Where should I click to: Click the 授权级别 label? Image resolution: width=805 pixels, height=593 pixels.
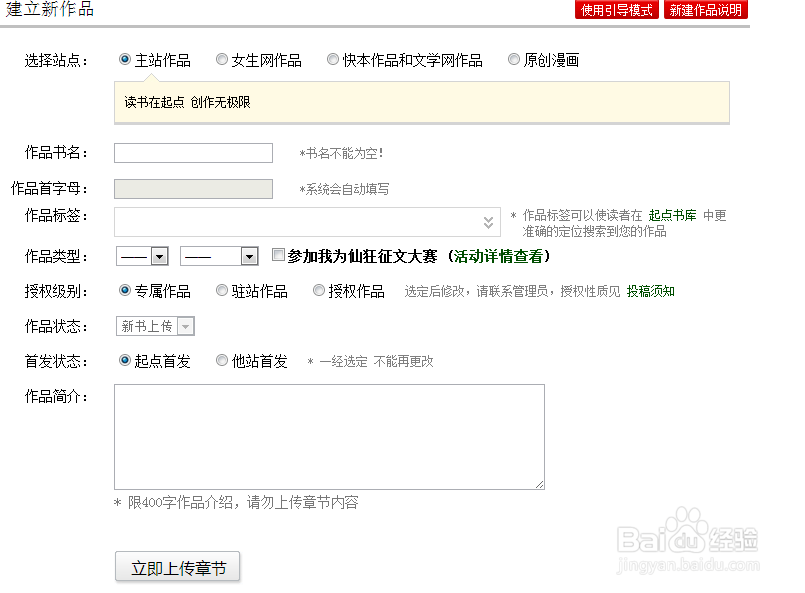click(56, 292)
